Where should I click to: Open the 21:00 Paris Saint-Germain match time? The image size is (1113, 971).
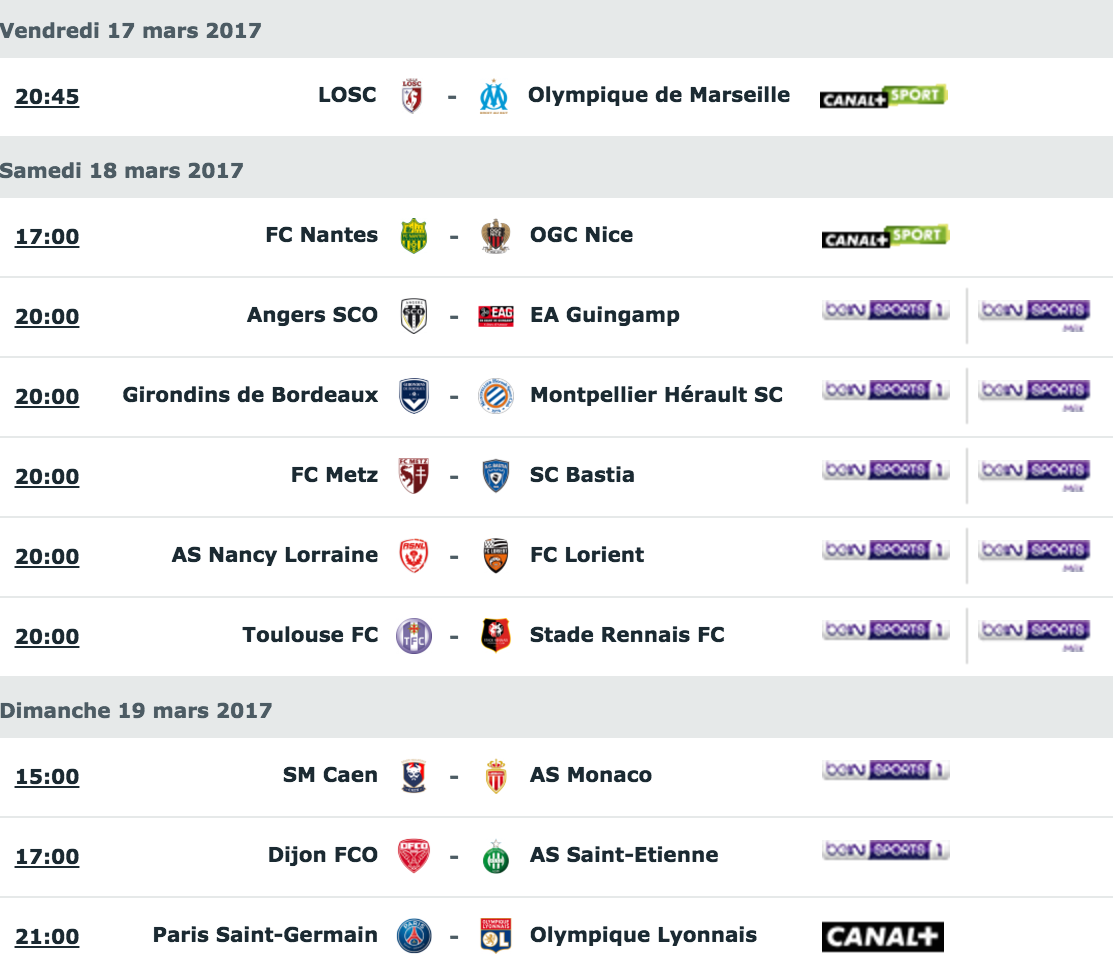(x=47, y=936)
